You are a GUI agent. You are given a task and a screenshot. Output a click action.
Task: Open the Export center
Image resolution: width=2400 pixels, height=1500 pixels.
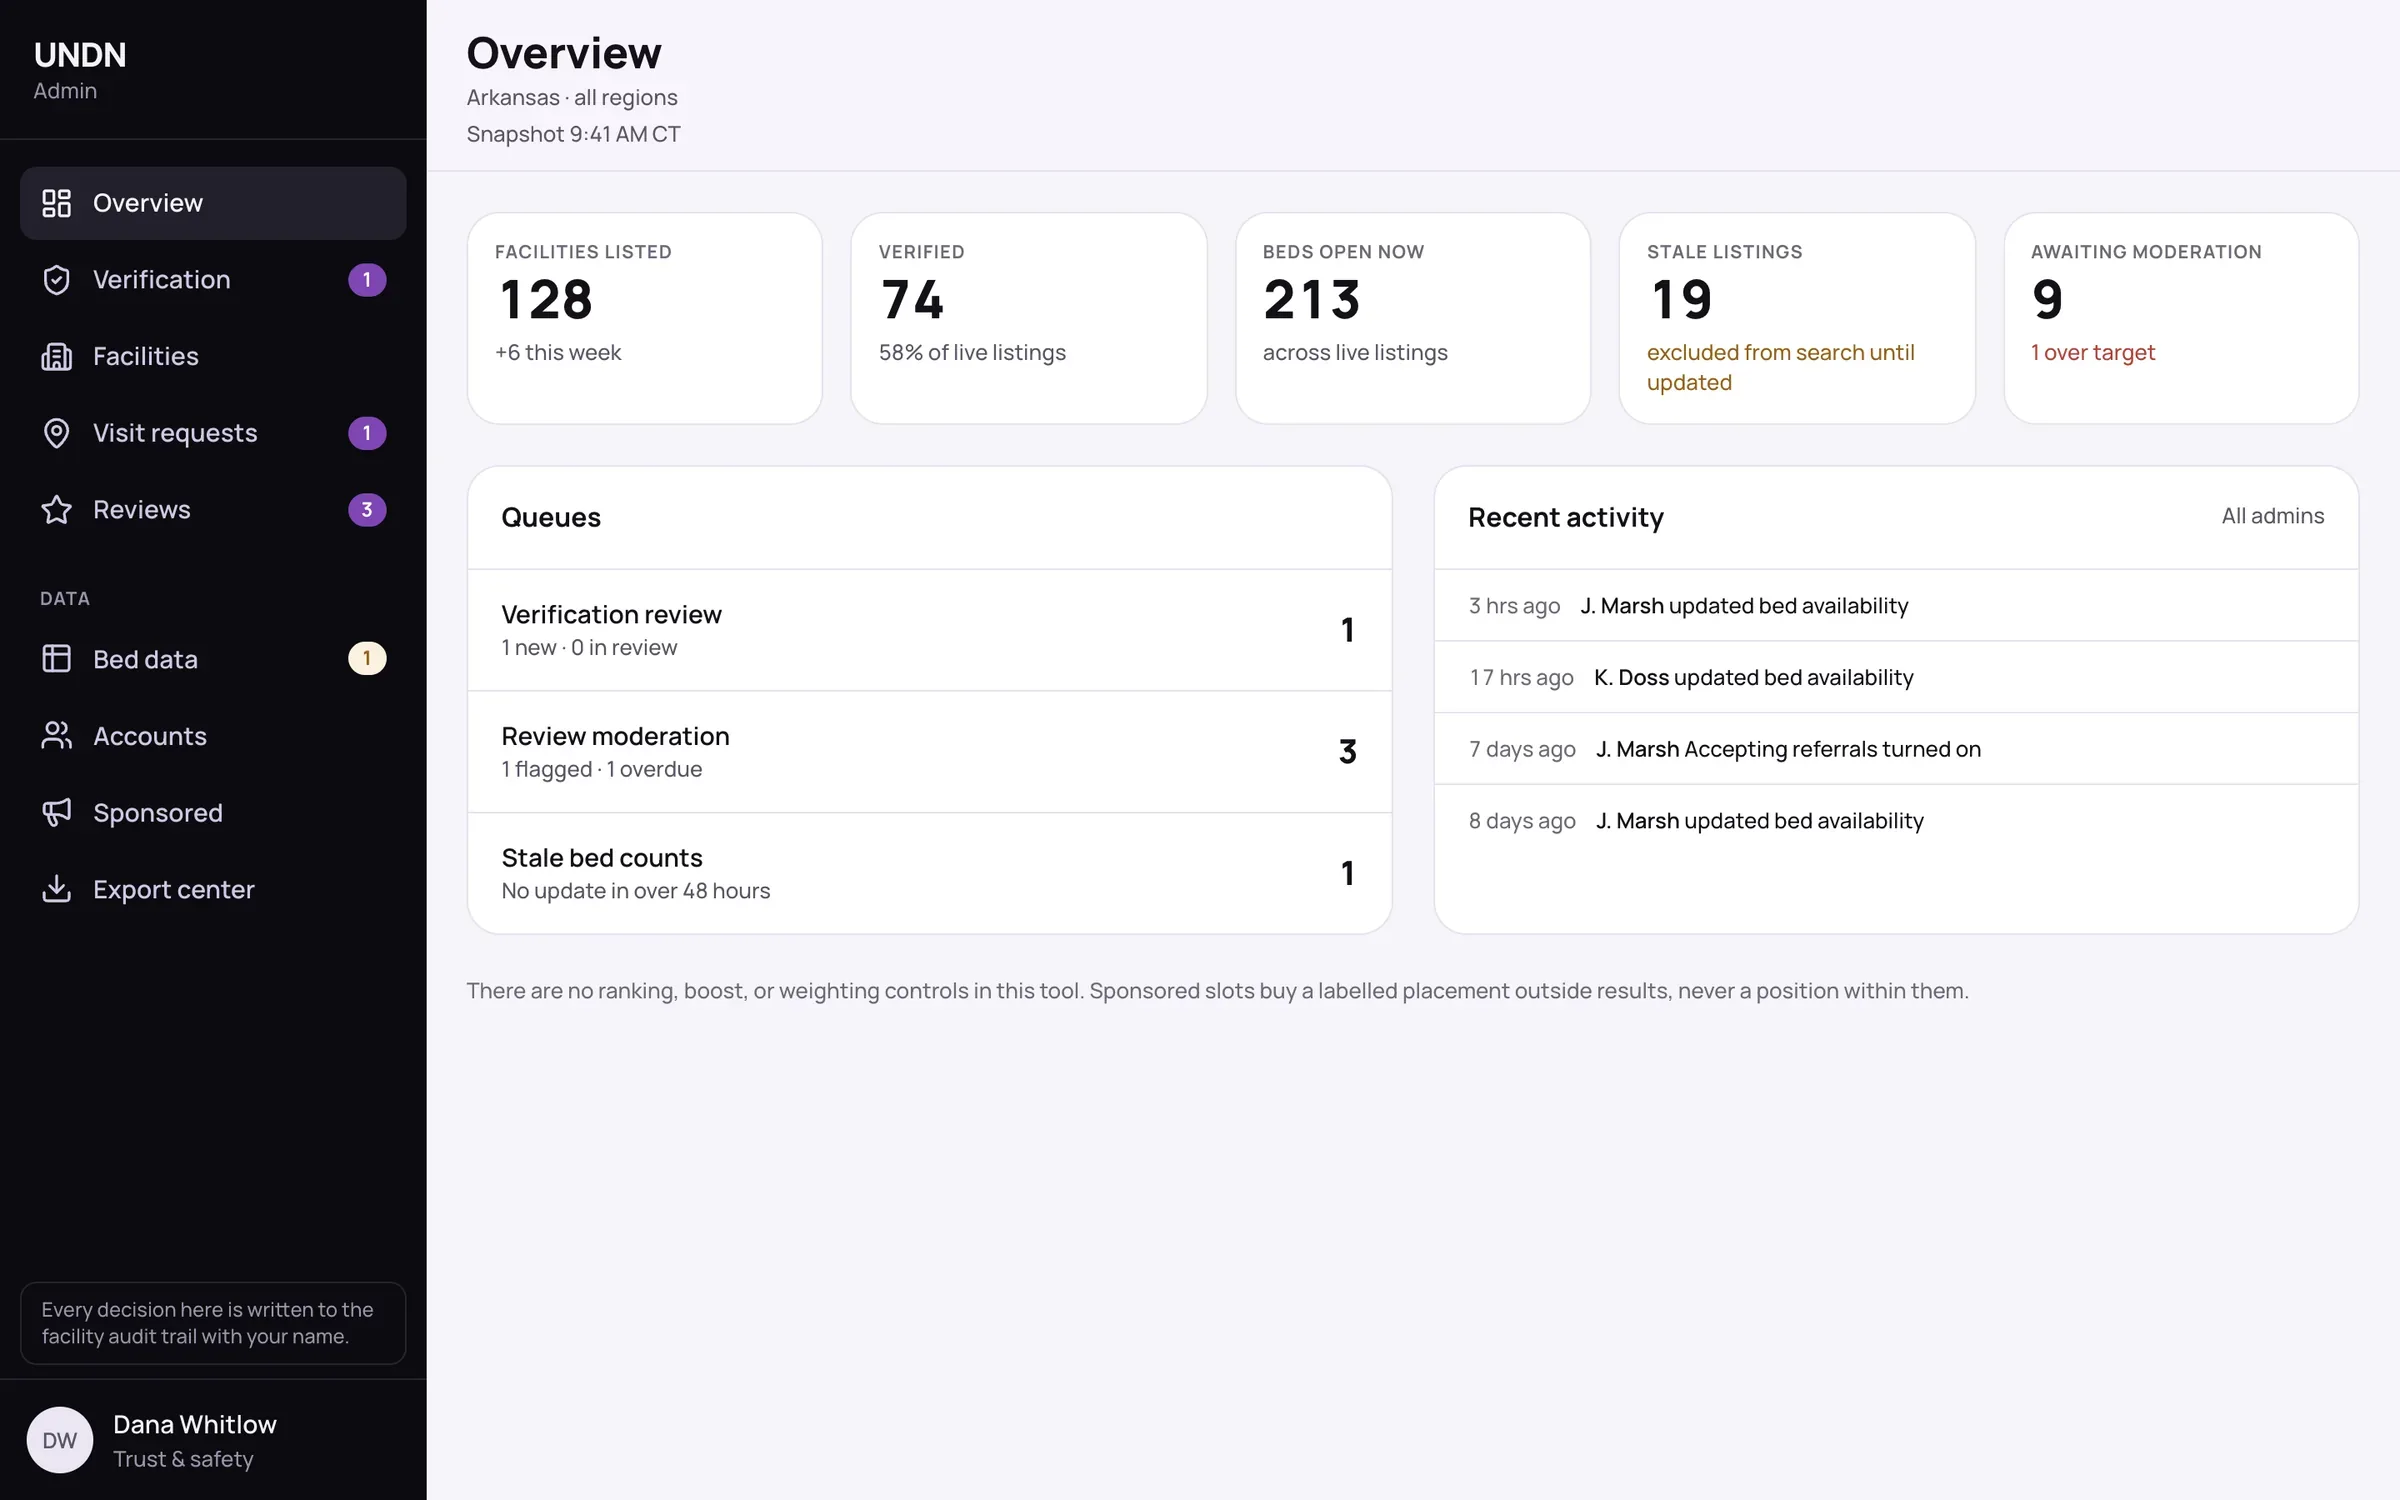(x=213, y=889)
